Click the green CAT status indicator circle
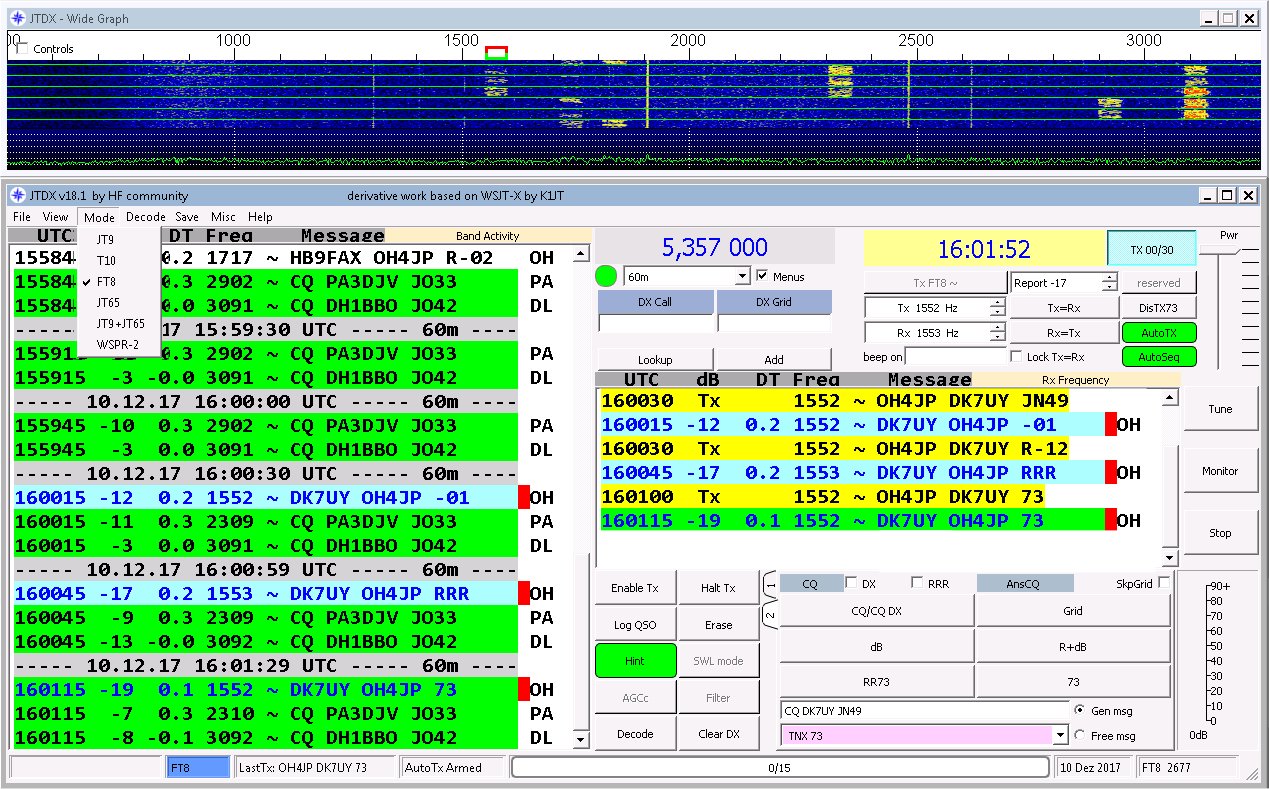 [606, 276]
